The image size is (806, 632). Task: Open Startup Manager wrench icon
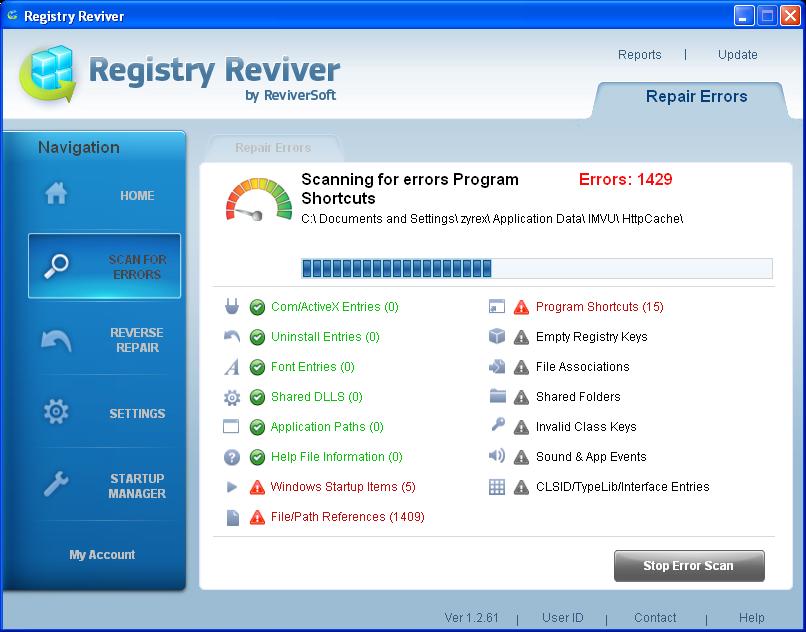tap(58, 486)
